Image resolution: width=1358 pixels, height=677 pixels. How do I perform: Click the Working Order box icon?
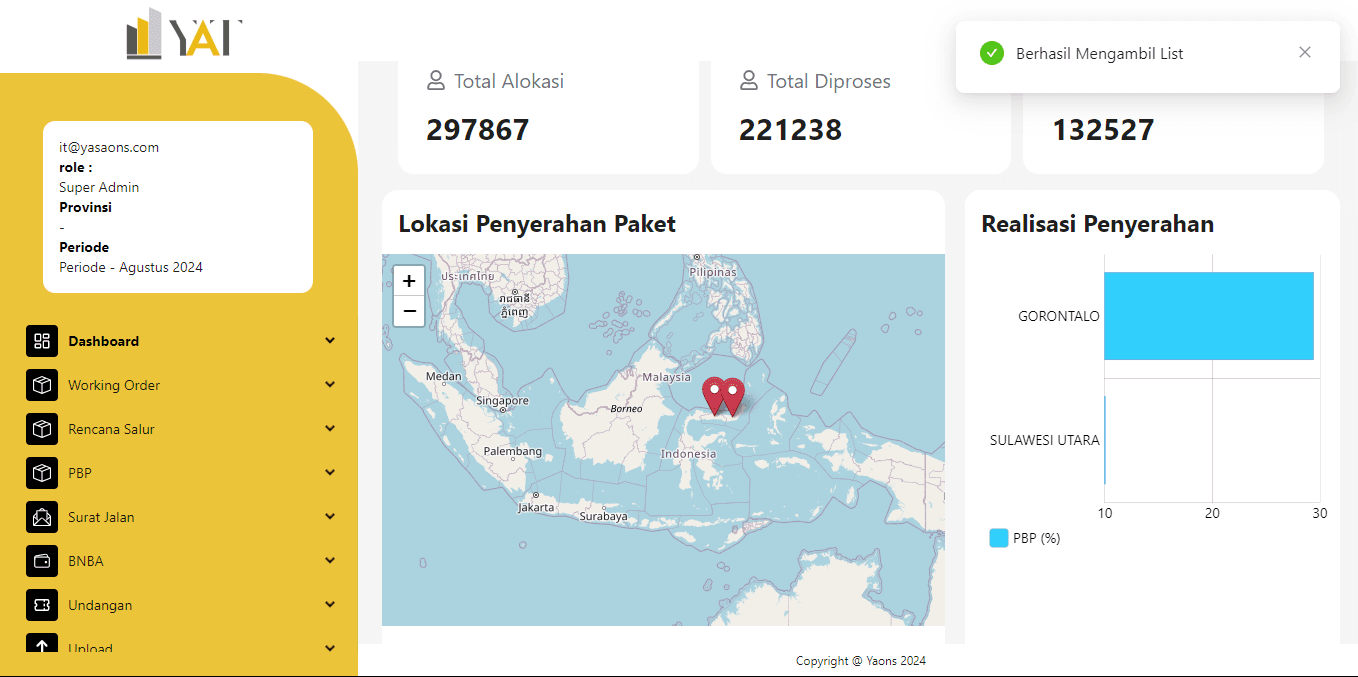click(42, 385)
